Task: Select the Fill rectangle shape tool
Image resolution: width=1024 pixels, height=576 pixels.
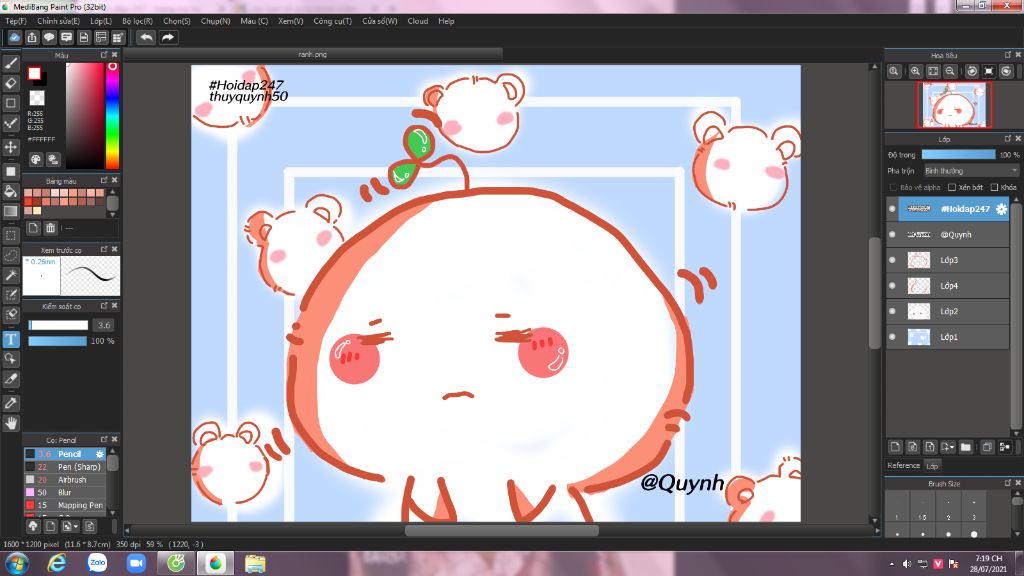Action: [10, 171]
